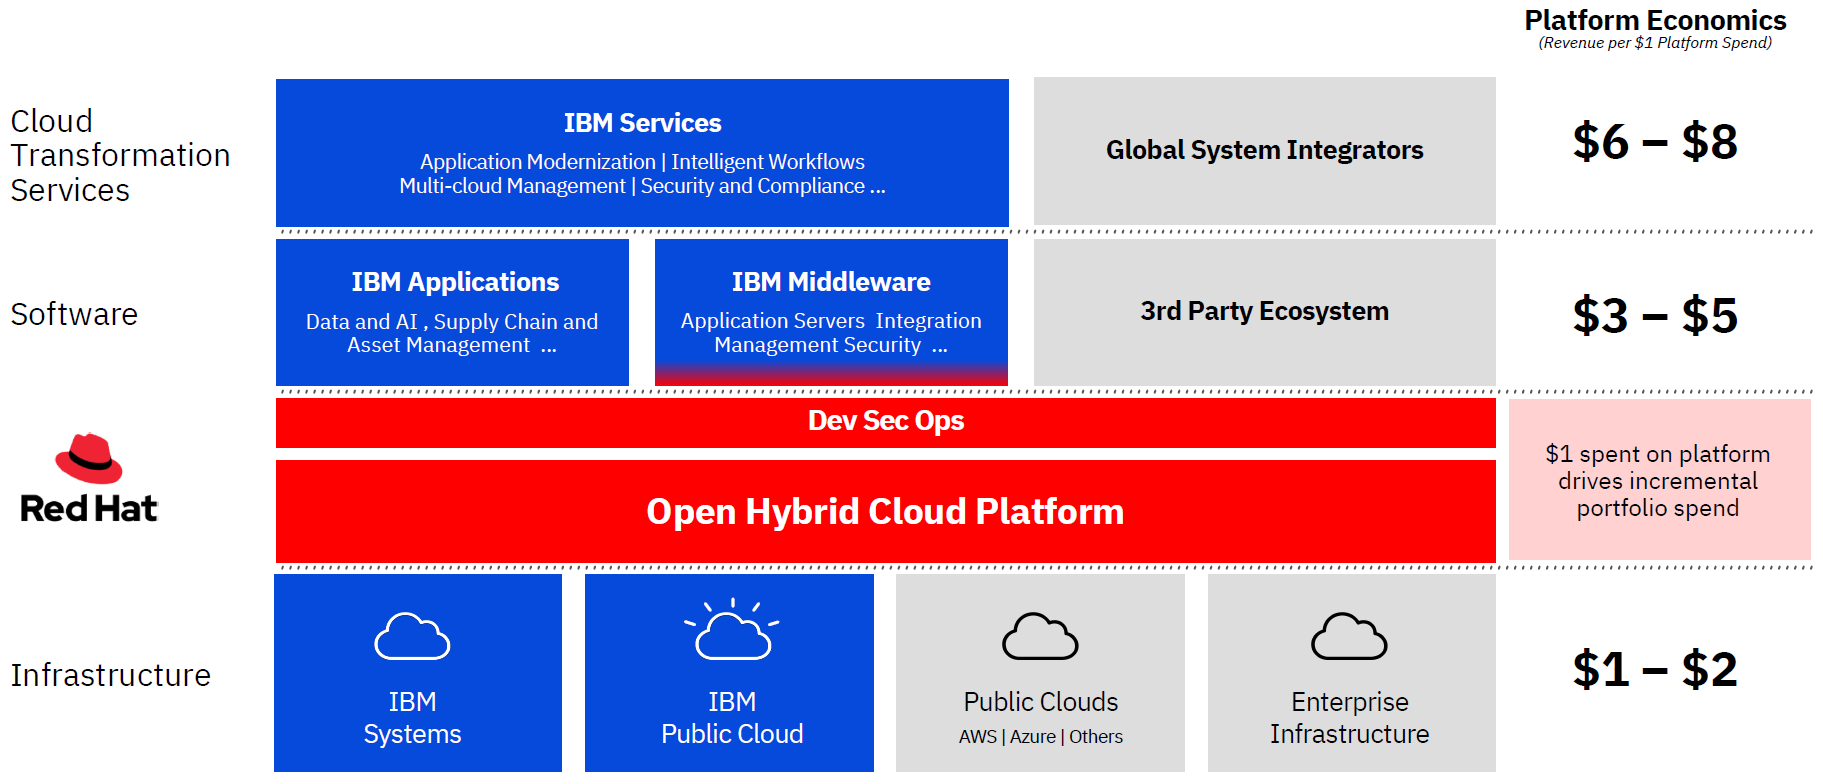Click the cloud icon above Enterprise Infrastructure
1823x784 pixels.
tap(1349, 637)
